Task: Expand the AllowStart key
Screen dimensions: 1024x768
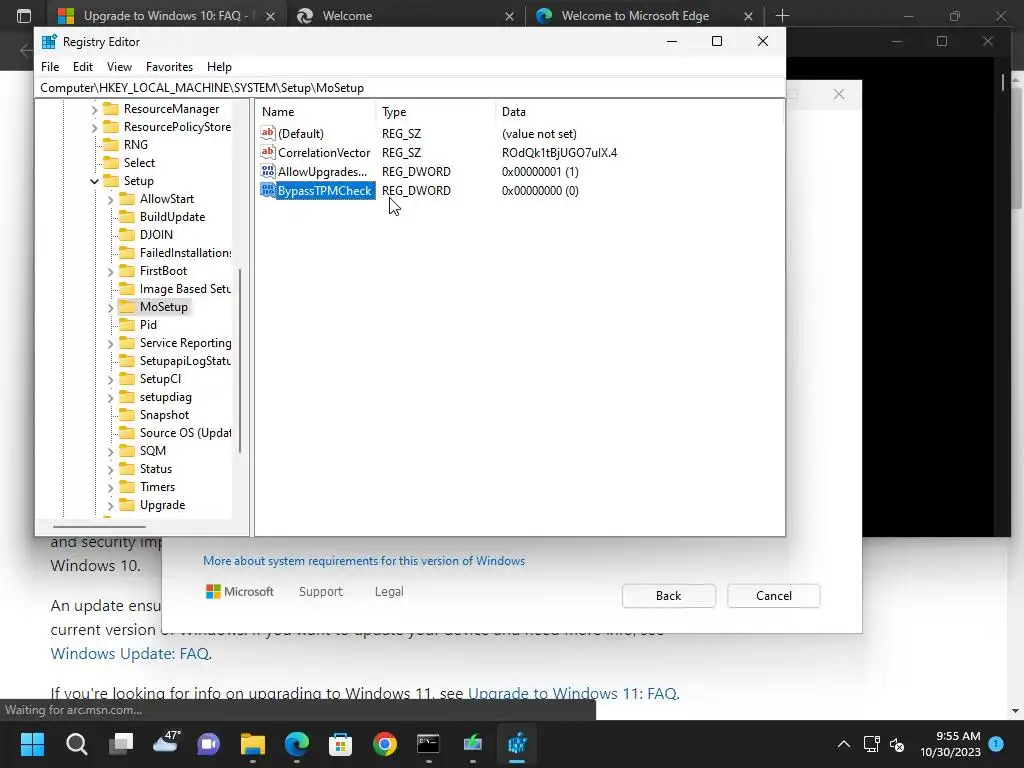Action: (110, 199)
